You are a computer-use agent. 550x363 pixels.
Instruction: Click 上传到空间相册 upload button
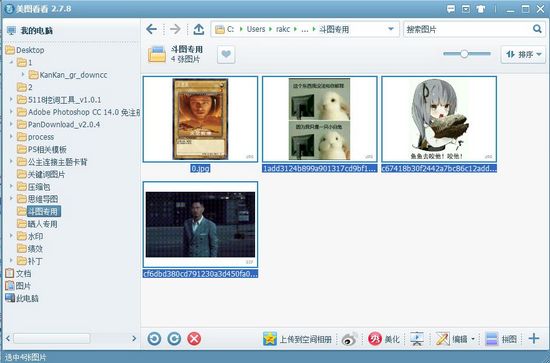(x=297, y=339)
